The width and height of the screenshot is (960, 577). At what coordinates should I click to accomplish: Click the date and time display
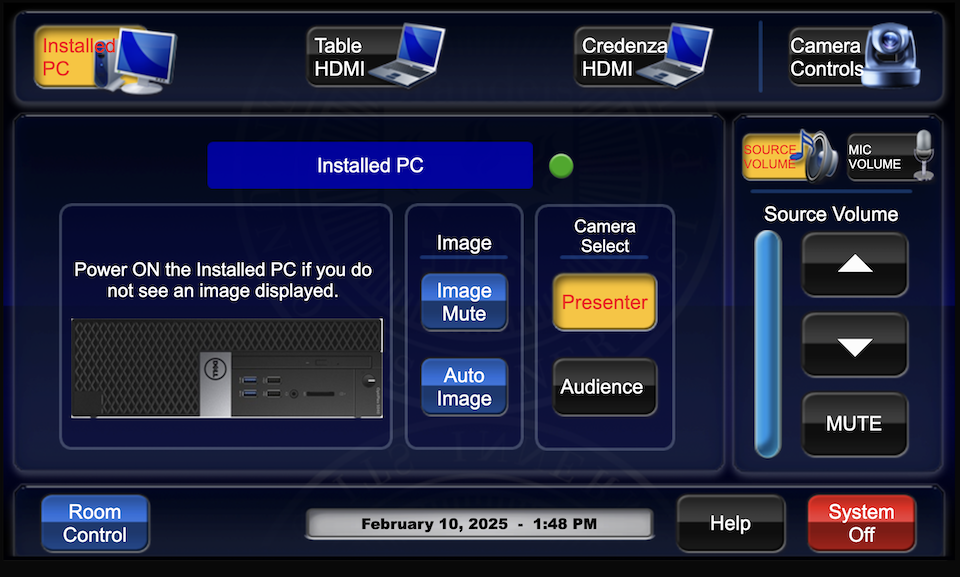pyautogui.click(x=479, y=522)
